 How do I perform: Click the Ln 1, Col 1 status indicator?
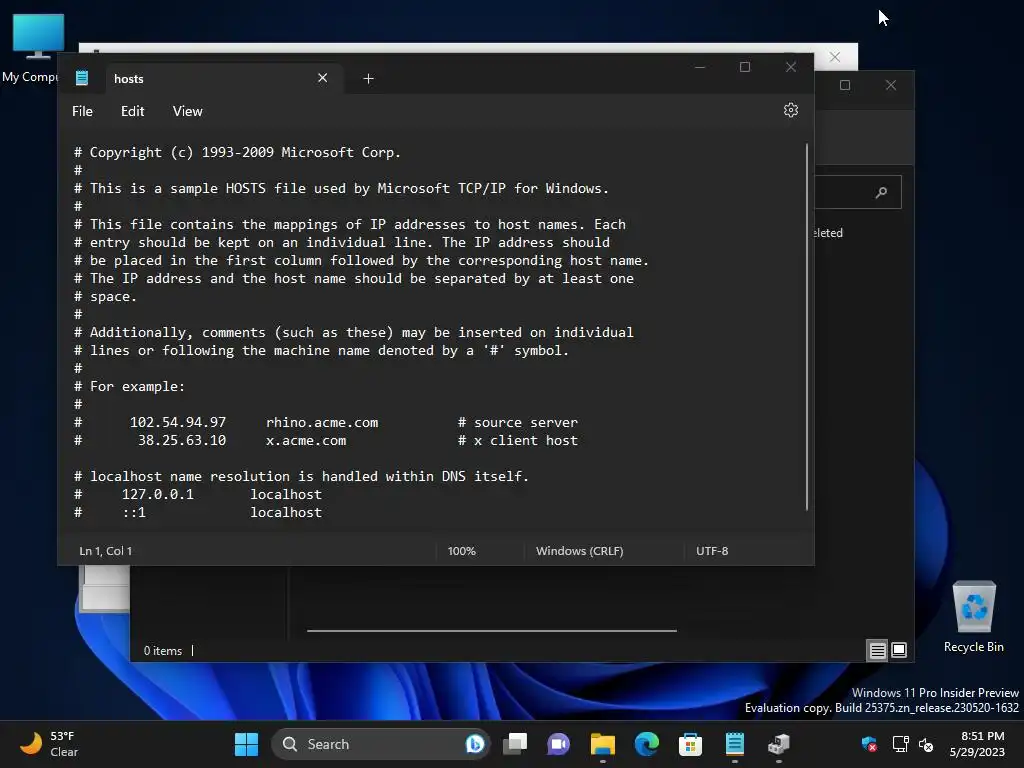106,551
